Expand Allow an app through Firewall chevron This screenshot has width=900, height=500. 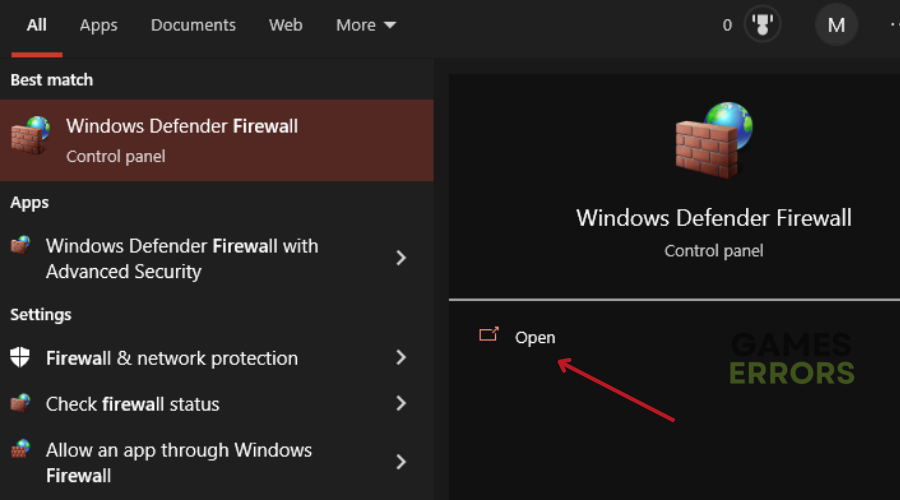point(401,462)
